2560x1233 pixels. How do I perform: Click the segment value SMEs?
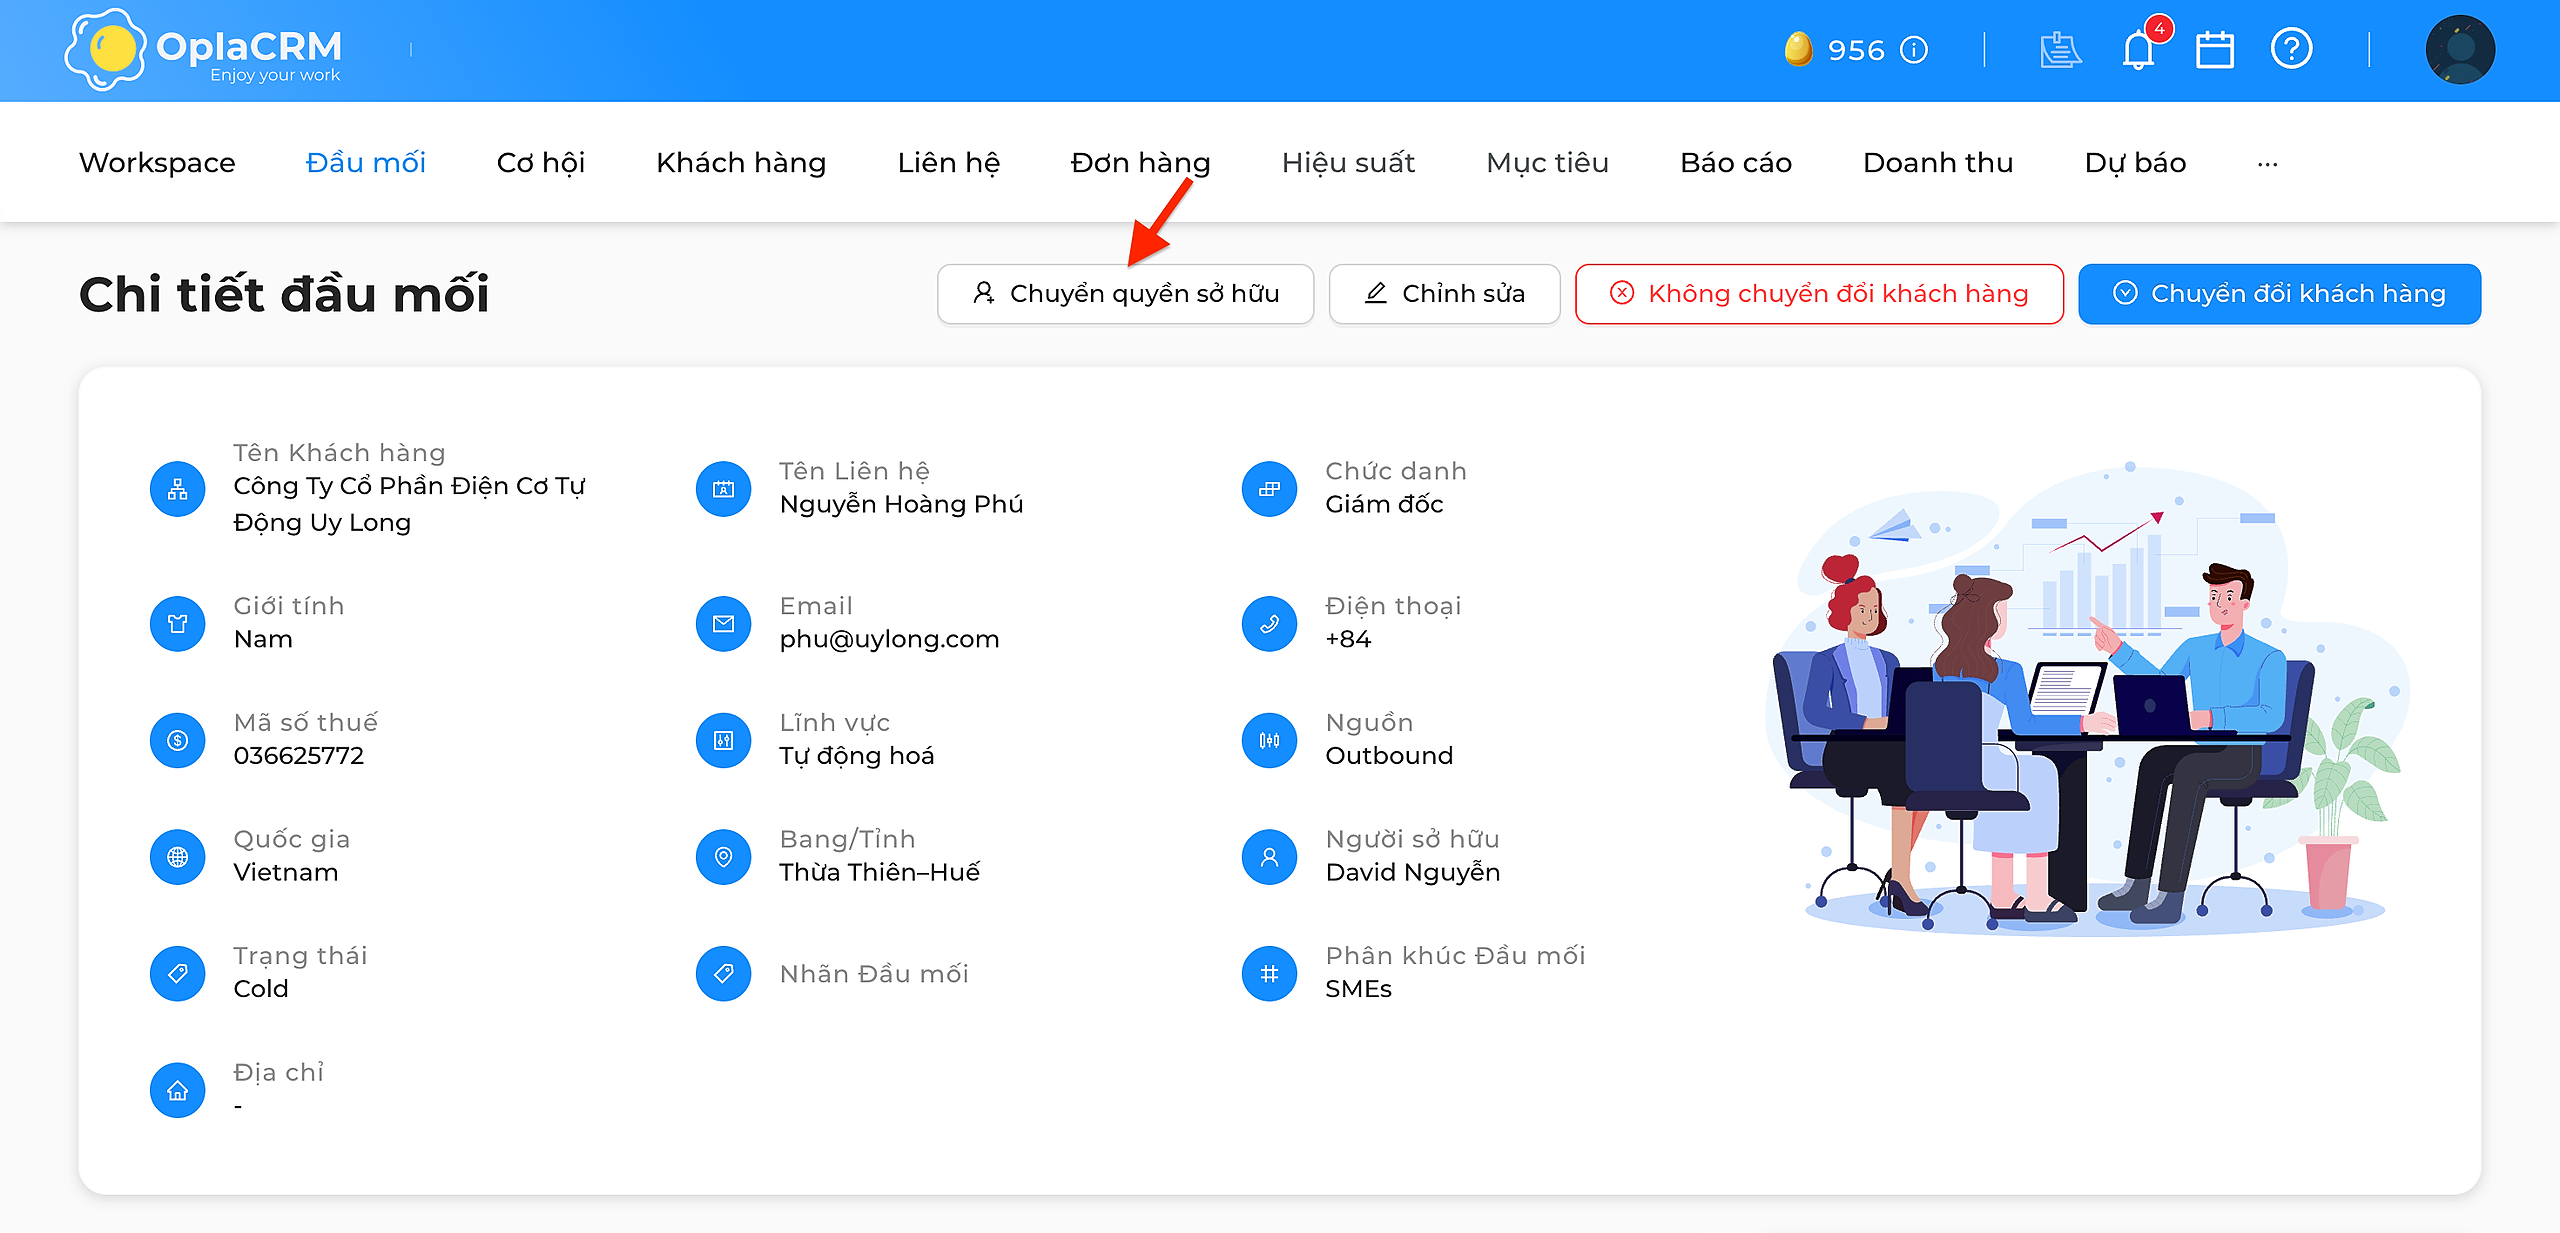click(1358, 988)
